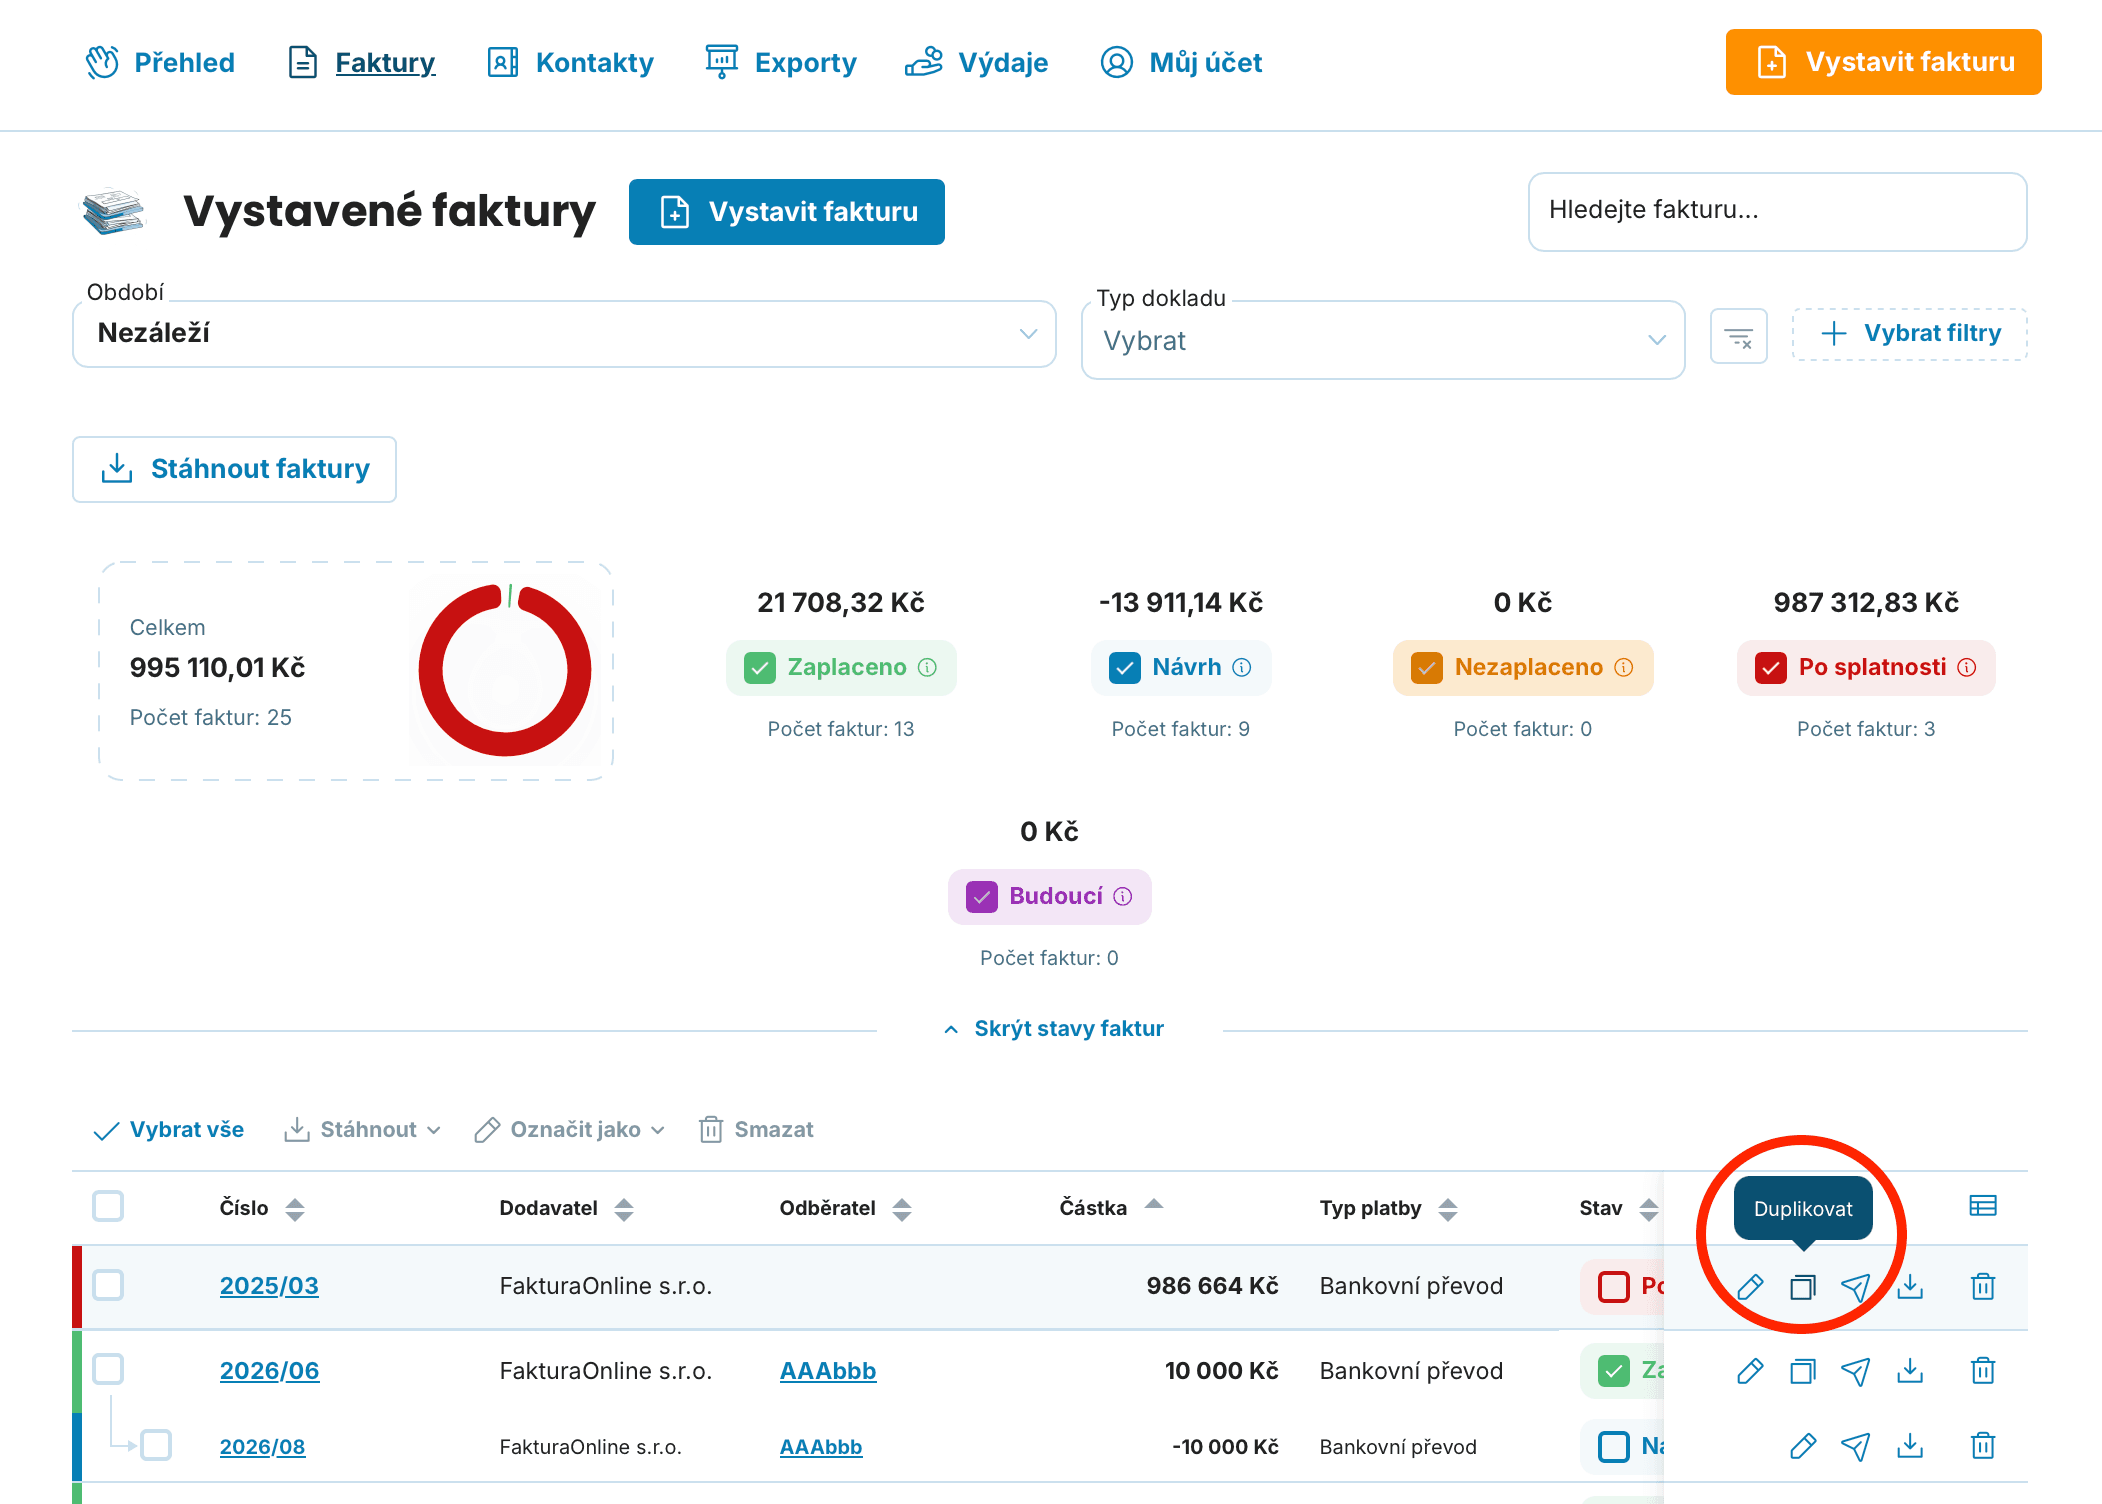Show info for Zaplaceno status
This screenshot has height=1504, width=2102.
(x=927, y=667)
